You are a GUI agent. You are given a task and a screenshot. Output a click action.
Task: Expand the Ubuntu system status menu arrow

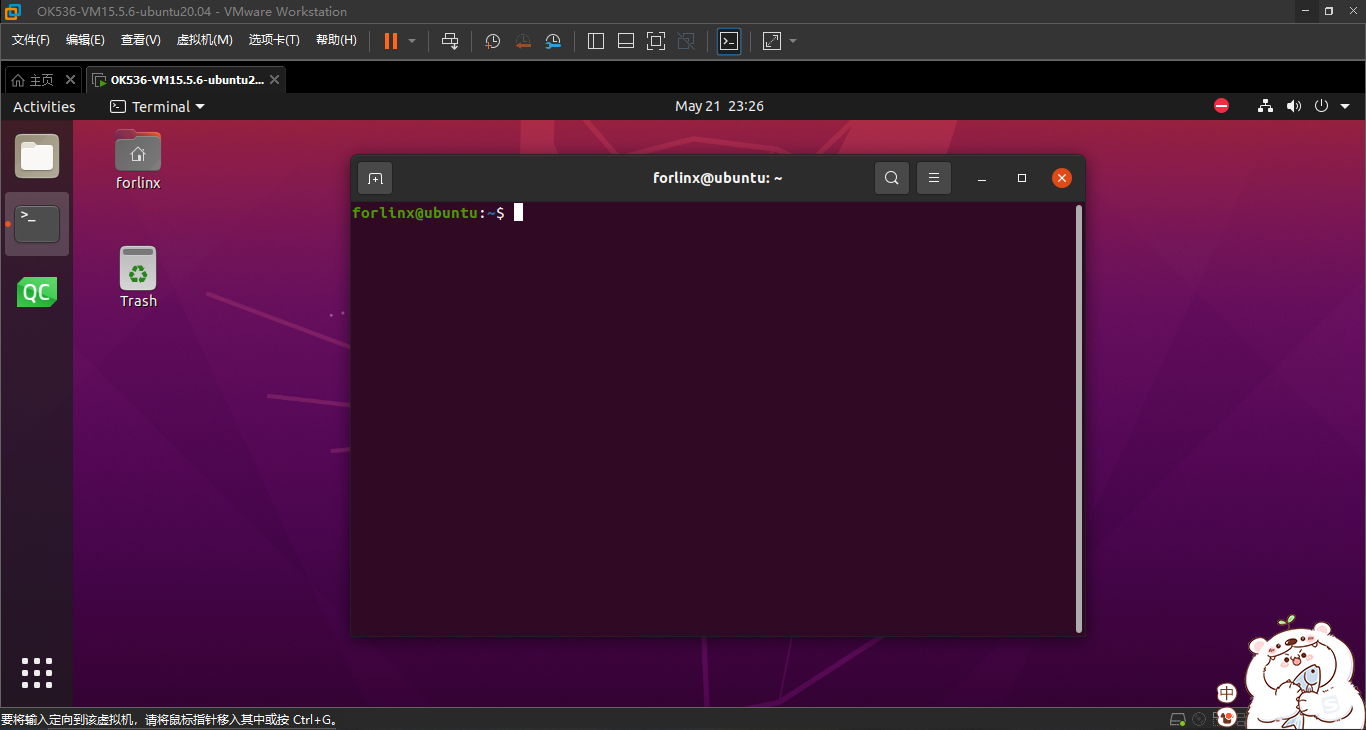1345,106
